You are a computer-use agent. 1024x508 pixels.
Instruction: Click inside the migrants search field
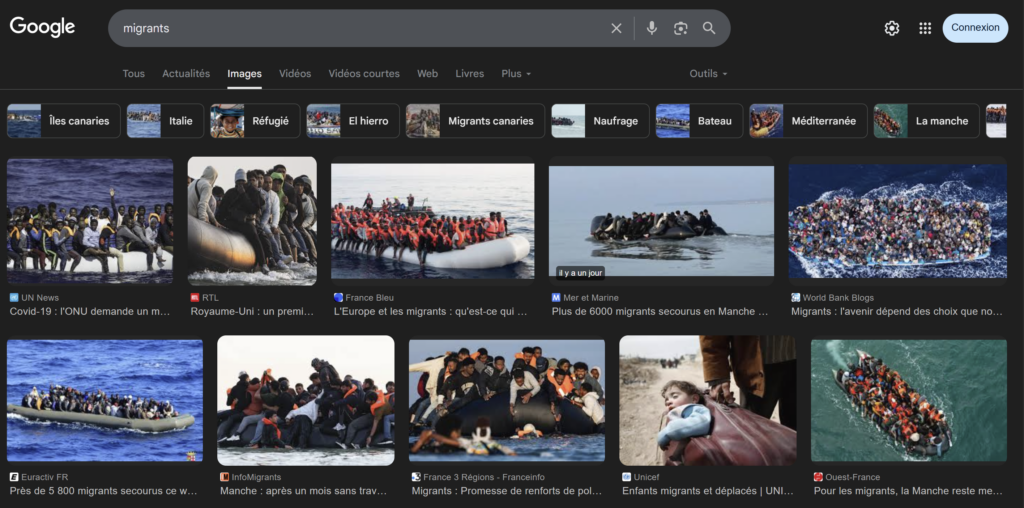360,28
